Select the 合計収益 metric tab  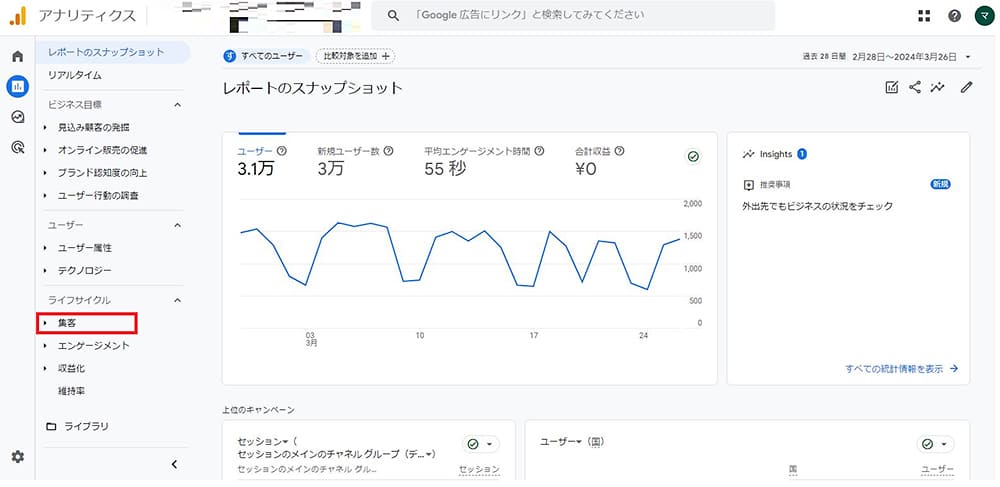tap(599, 162)
